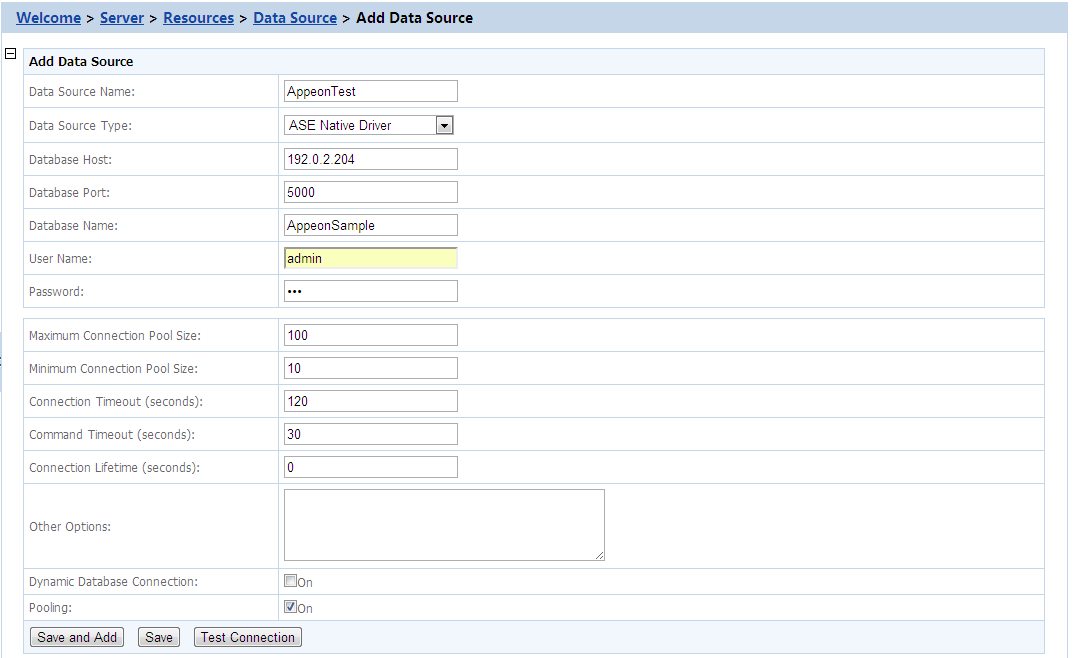Click the Save button

158,637
